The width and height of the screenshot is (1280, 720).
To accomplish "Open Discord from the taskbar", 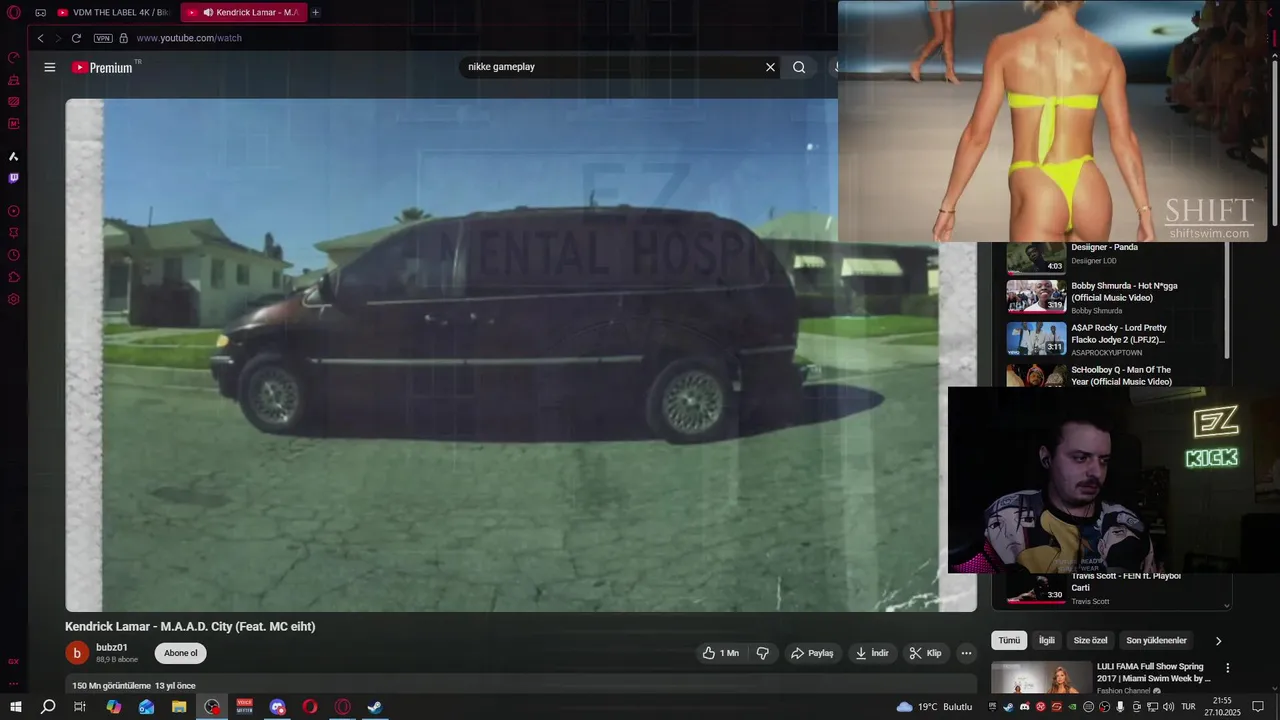I will tap(277, 707).
